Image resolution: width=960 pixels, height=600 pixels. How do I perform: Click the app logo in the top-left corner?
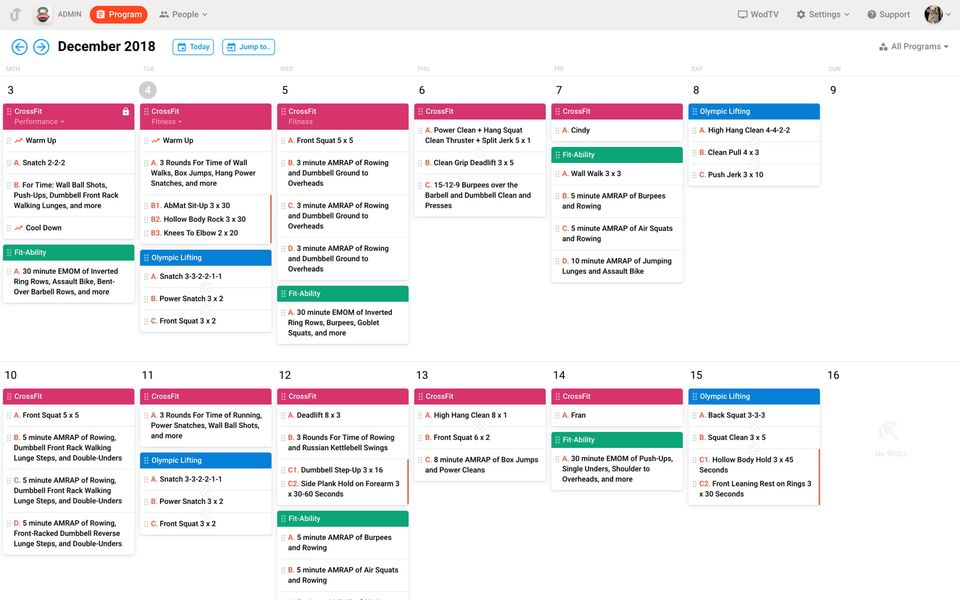click(x=15, y=14)
